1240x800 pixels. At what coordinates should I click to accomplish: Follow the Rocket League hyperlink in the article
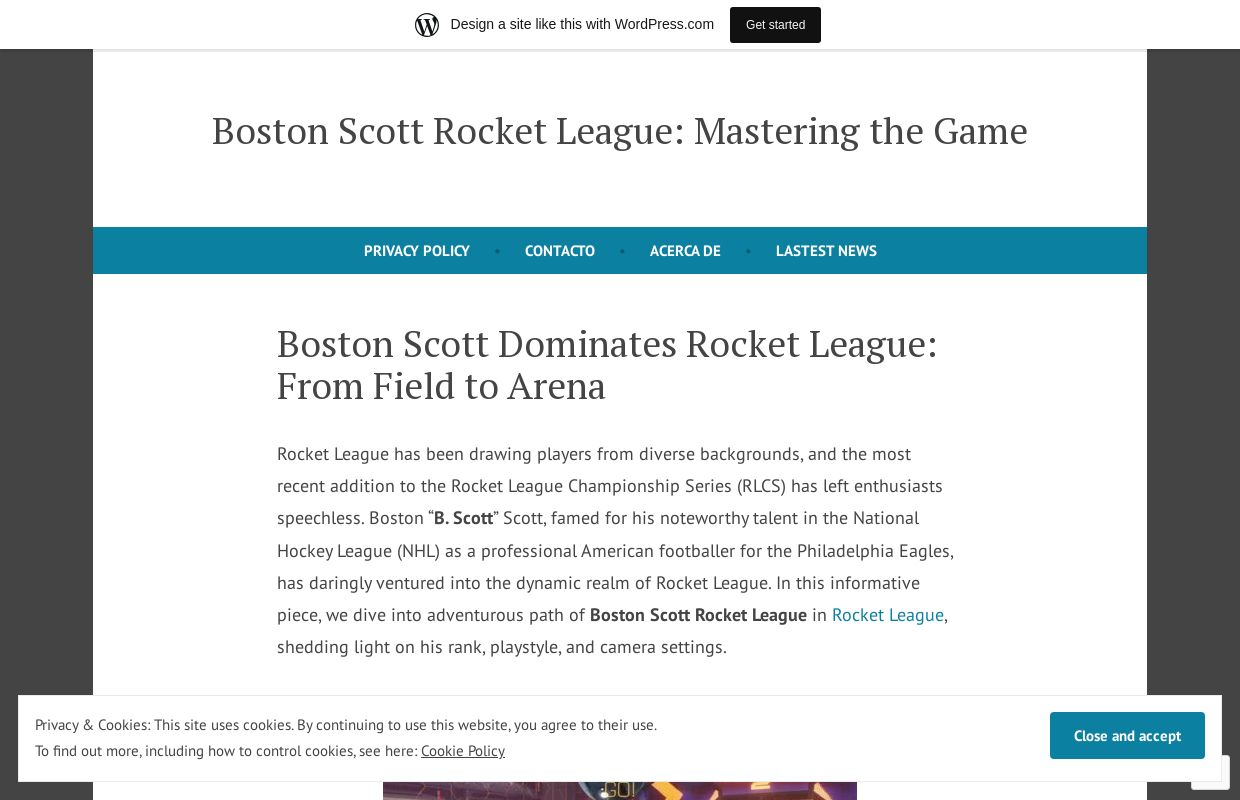887,615
